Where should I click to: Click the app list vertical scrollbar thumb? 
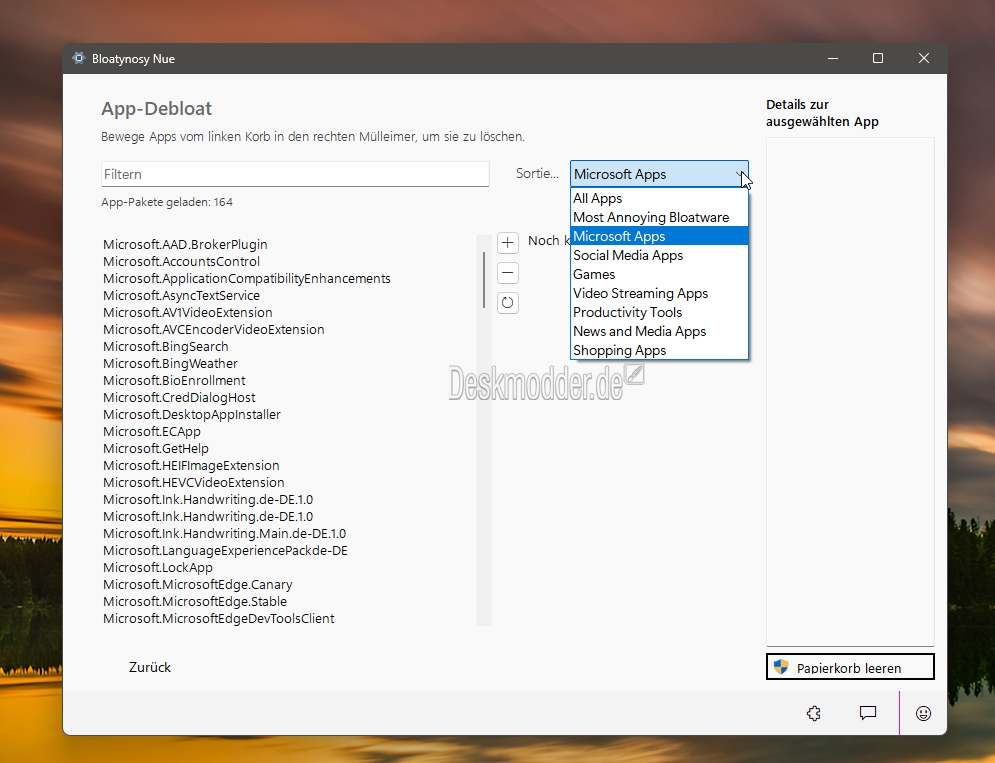(484, 280)
